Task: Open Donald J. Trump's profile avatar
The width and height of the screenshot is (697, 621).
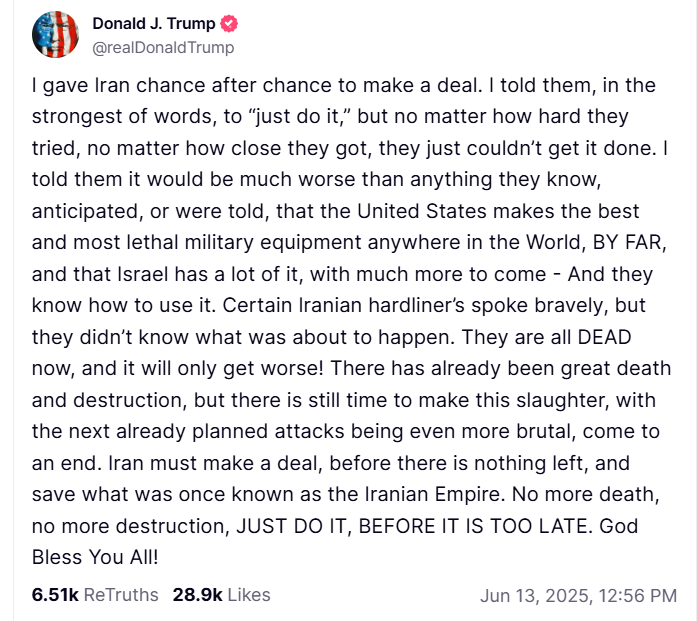Action: [55, 35]
